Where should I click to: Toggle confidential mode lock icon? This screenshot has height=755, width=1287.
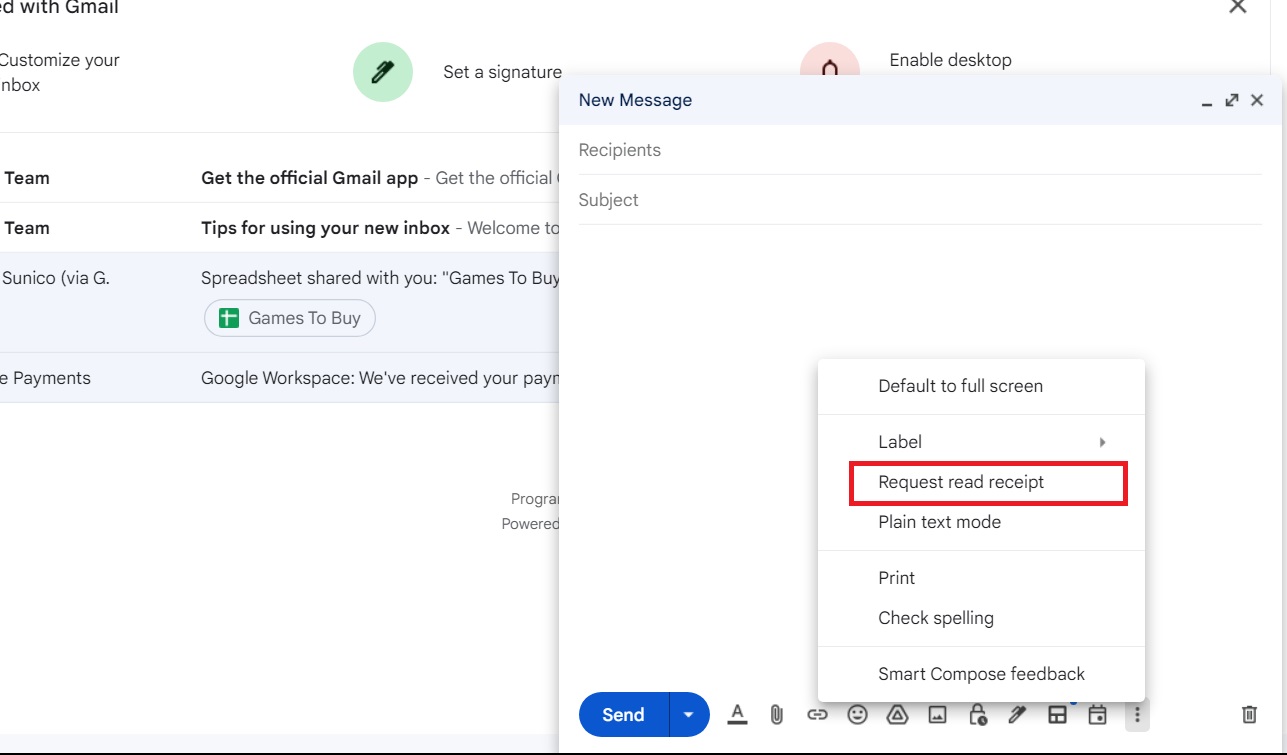(977, 714)
